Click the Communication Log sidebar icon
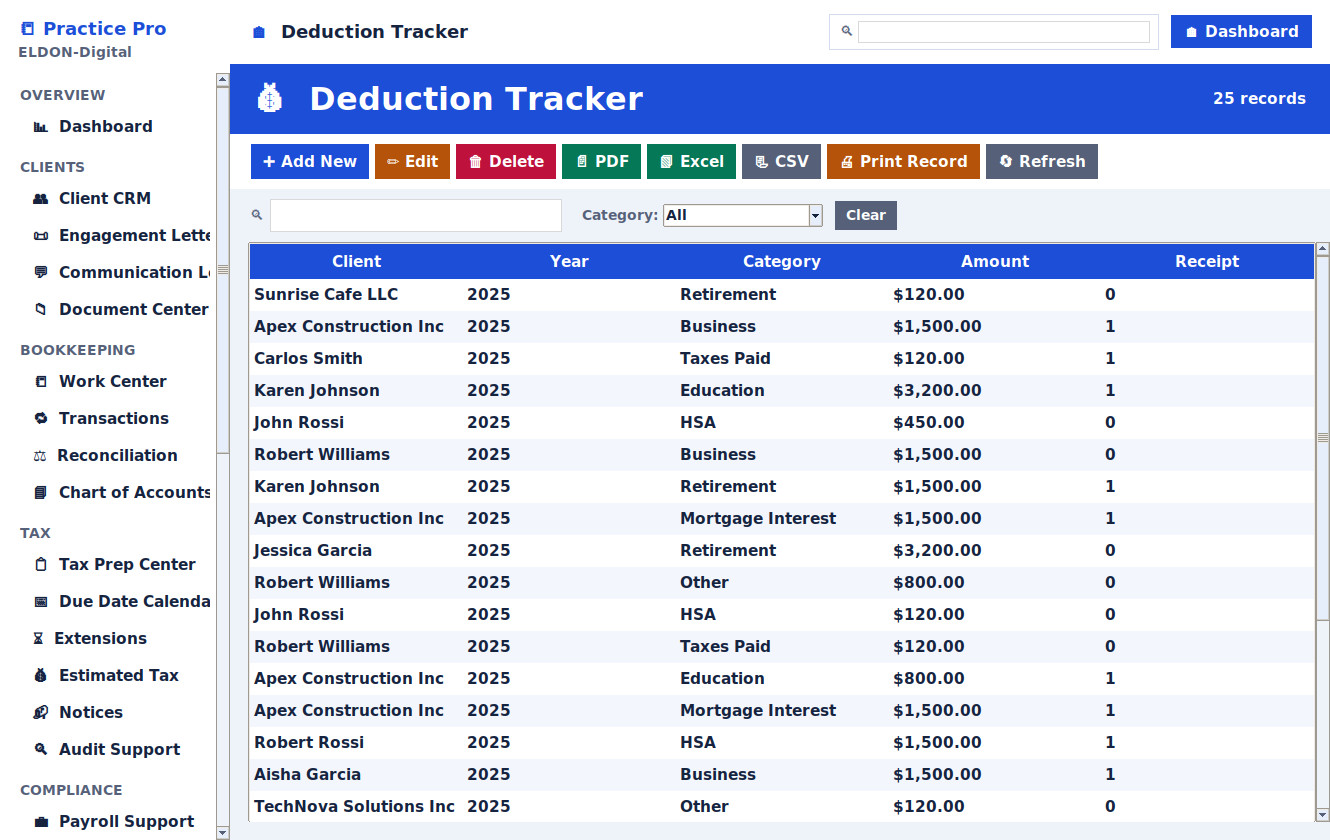 click(41, 273)
